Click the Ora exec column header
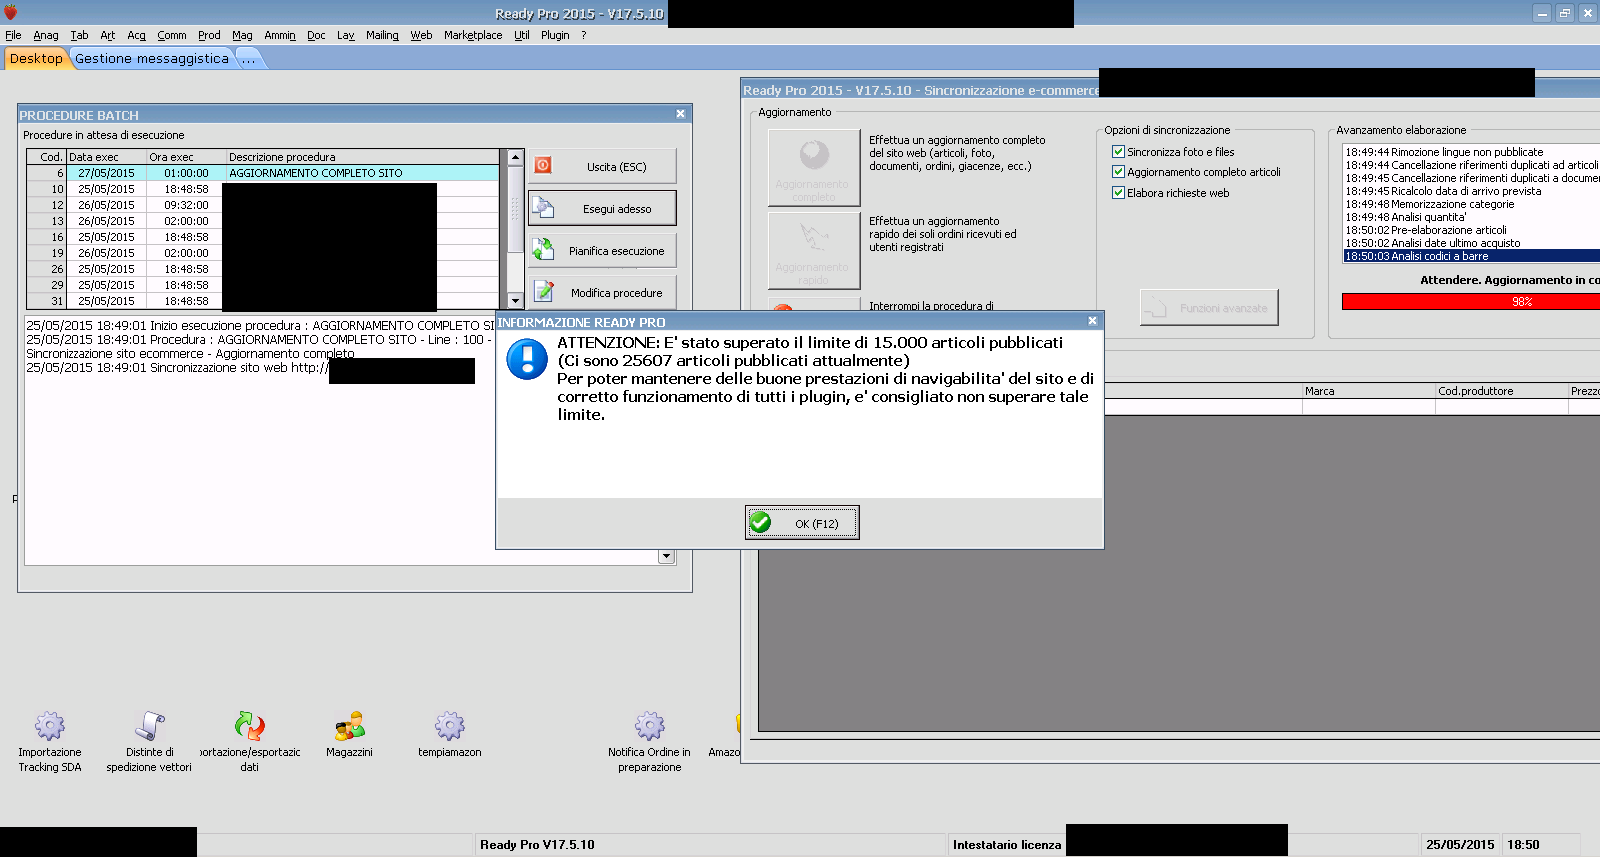 [186, 157]
